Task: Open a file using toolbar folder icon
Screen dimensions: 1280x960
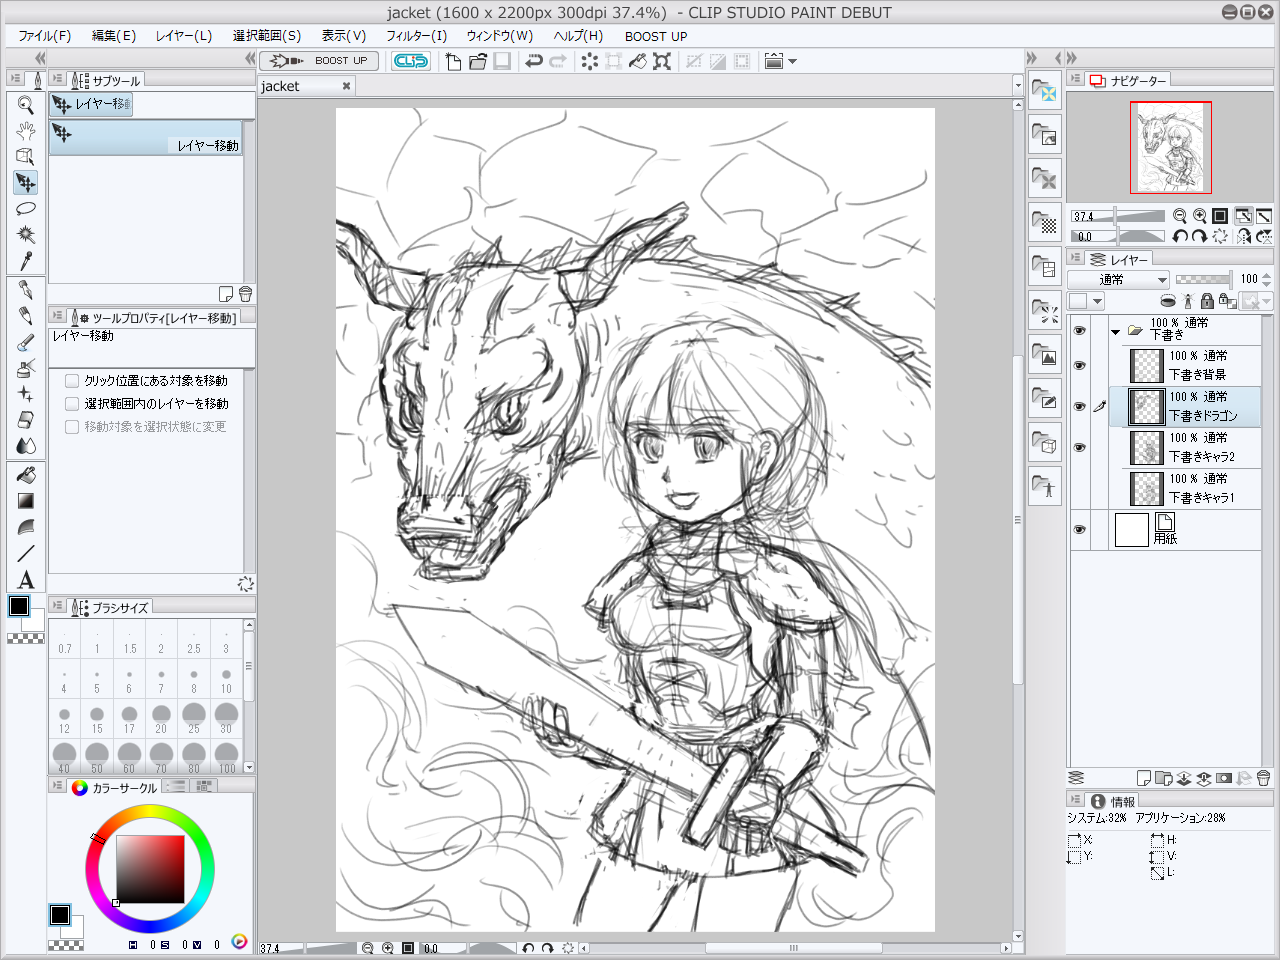Action: click(478, 61)
